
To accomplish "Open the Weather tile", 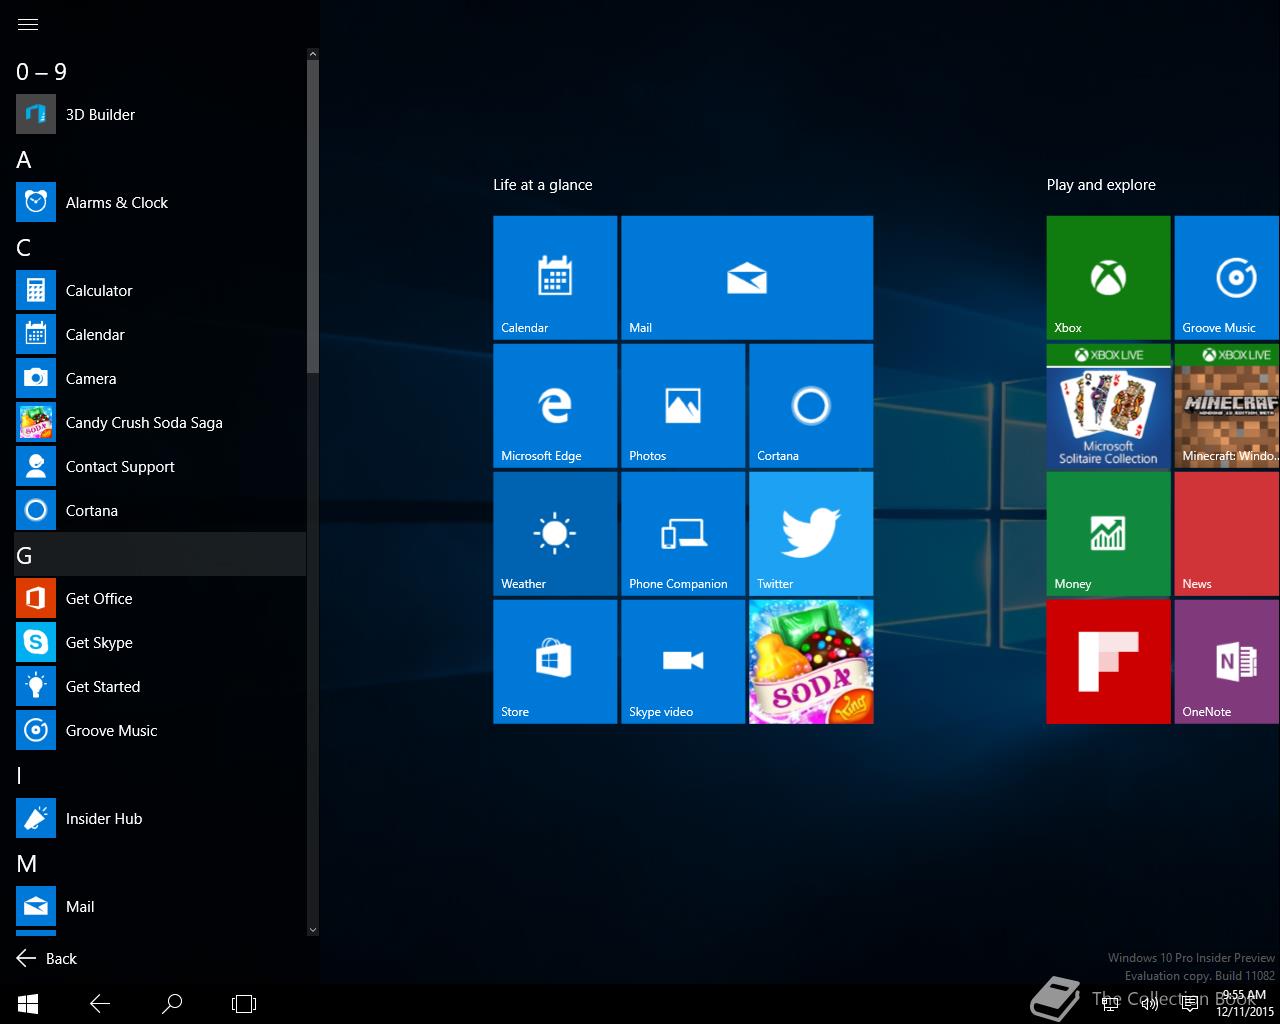I will (555, 534).
